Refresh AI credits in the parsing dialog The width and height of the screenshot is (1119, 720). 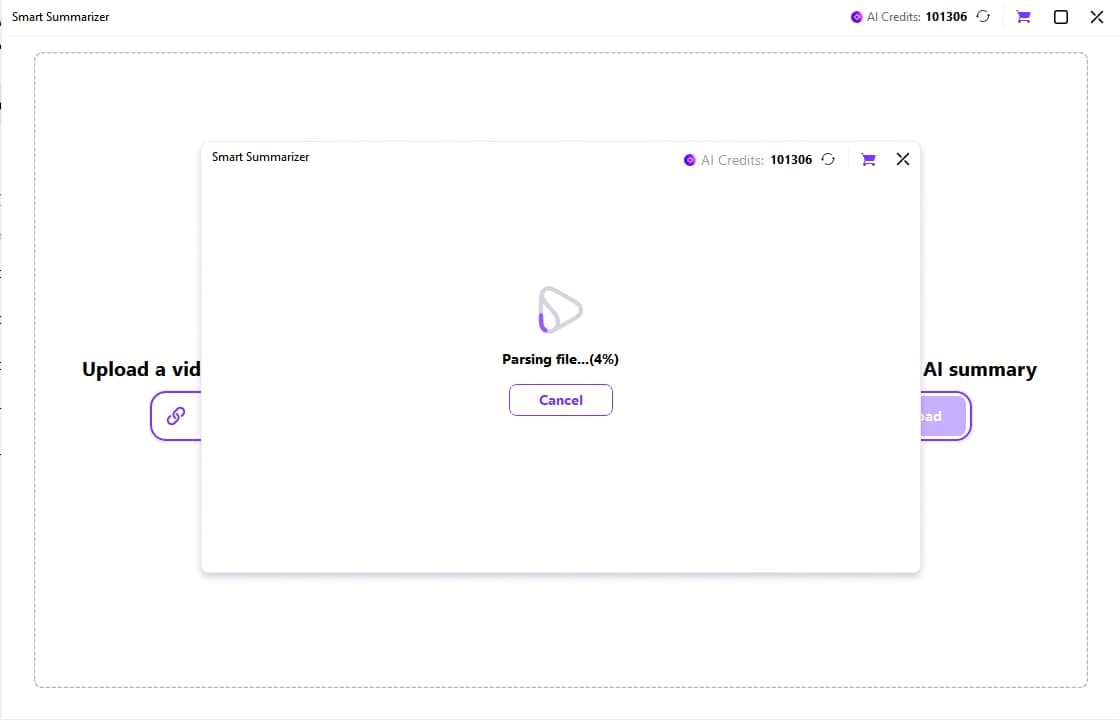[x=828, y=160]
